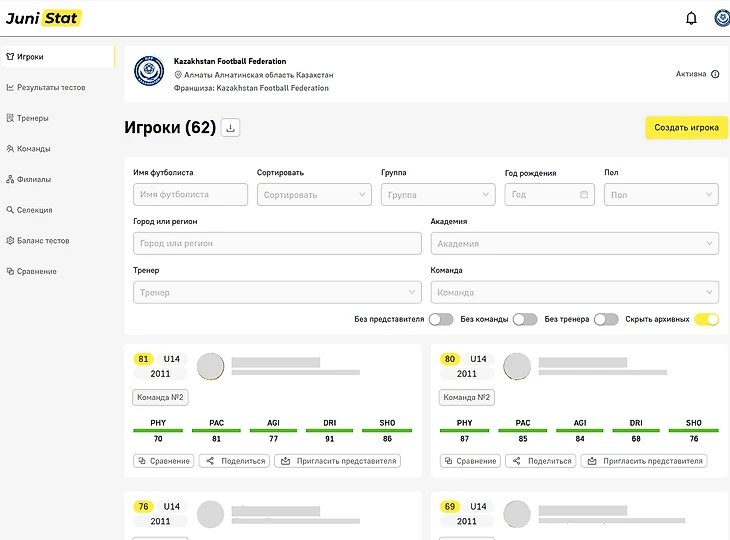Viewport: 730px width, 540px height.
Task: Toggle the Без представителя switch
Action: pyautogui.click(x=440, y=319)
